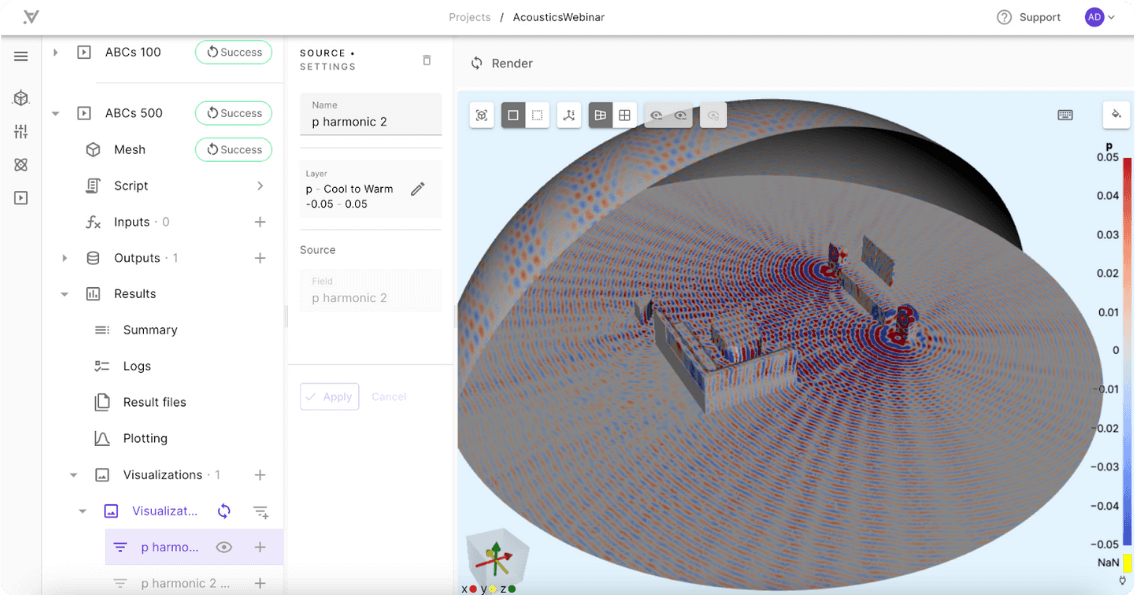Open the paint bucket color settings icon
The height and width of the screenshot is (596, 1135).
point(1116,114)
